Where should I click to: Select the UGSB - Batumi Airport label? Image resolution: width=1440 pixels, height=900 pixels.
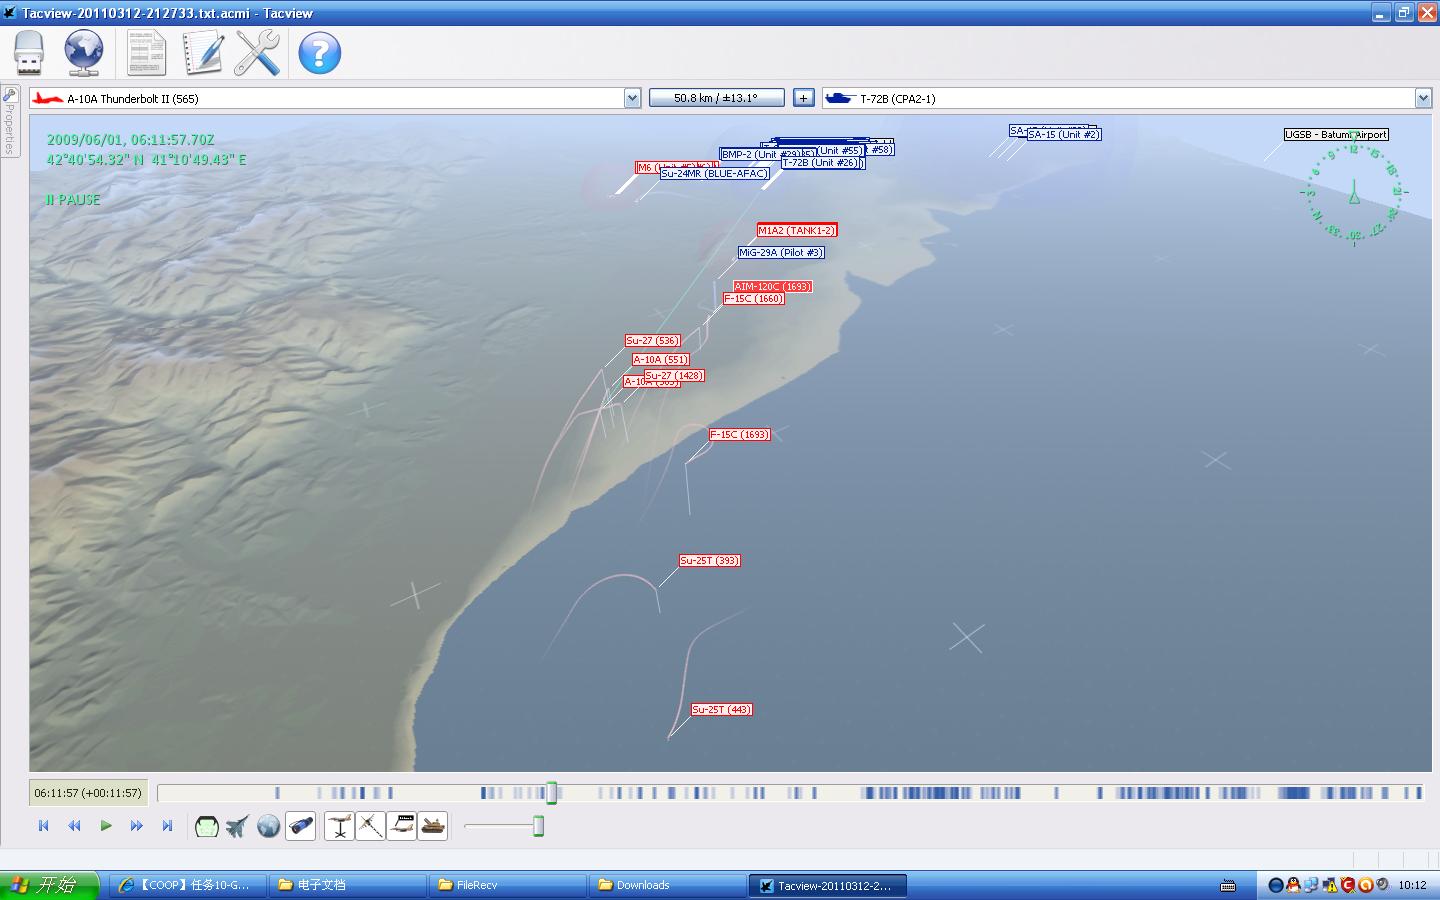click(x=1336, y=135)
